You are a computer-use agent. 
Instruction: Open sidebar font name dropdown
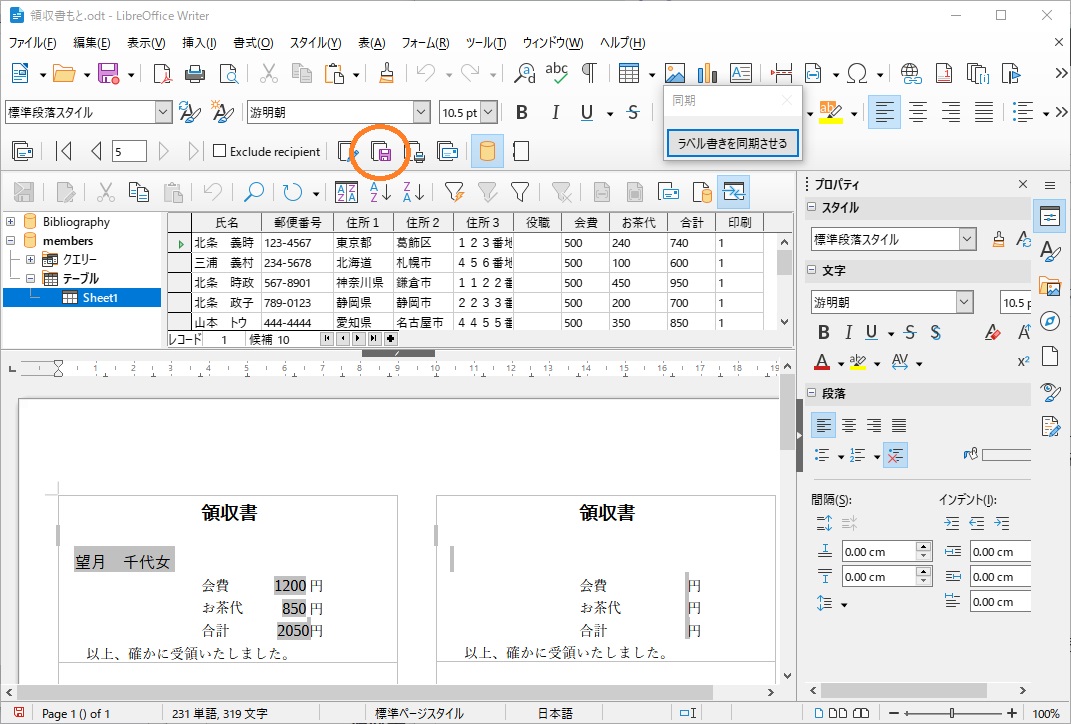[x=964, y=302]
